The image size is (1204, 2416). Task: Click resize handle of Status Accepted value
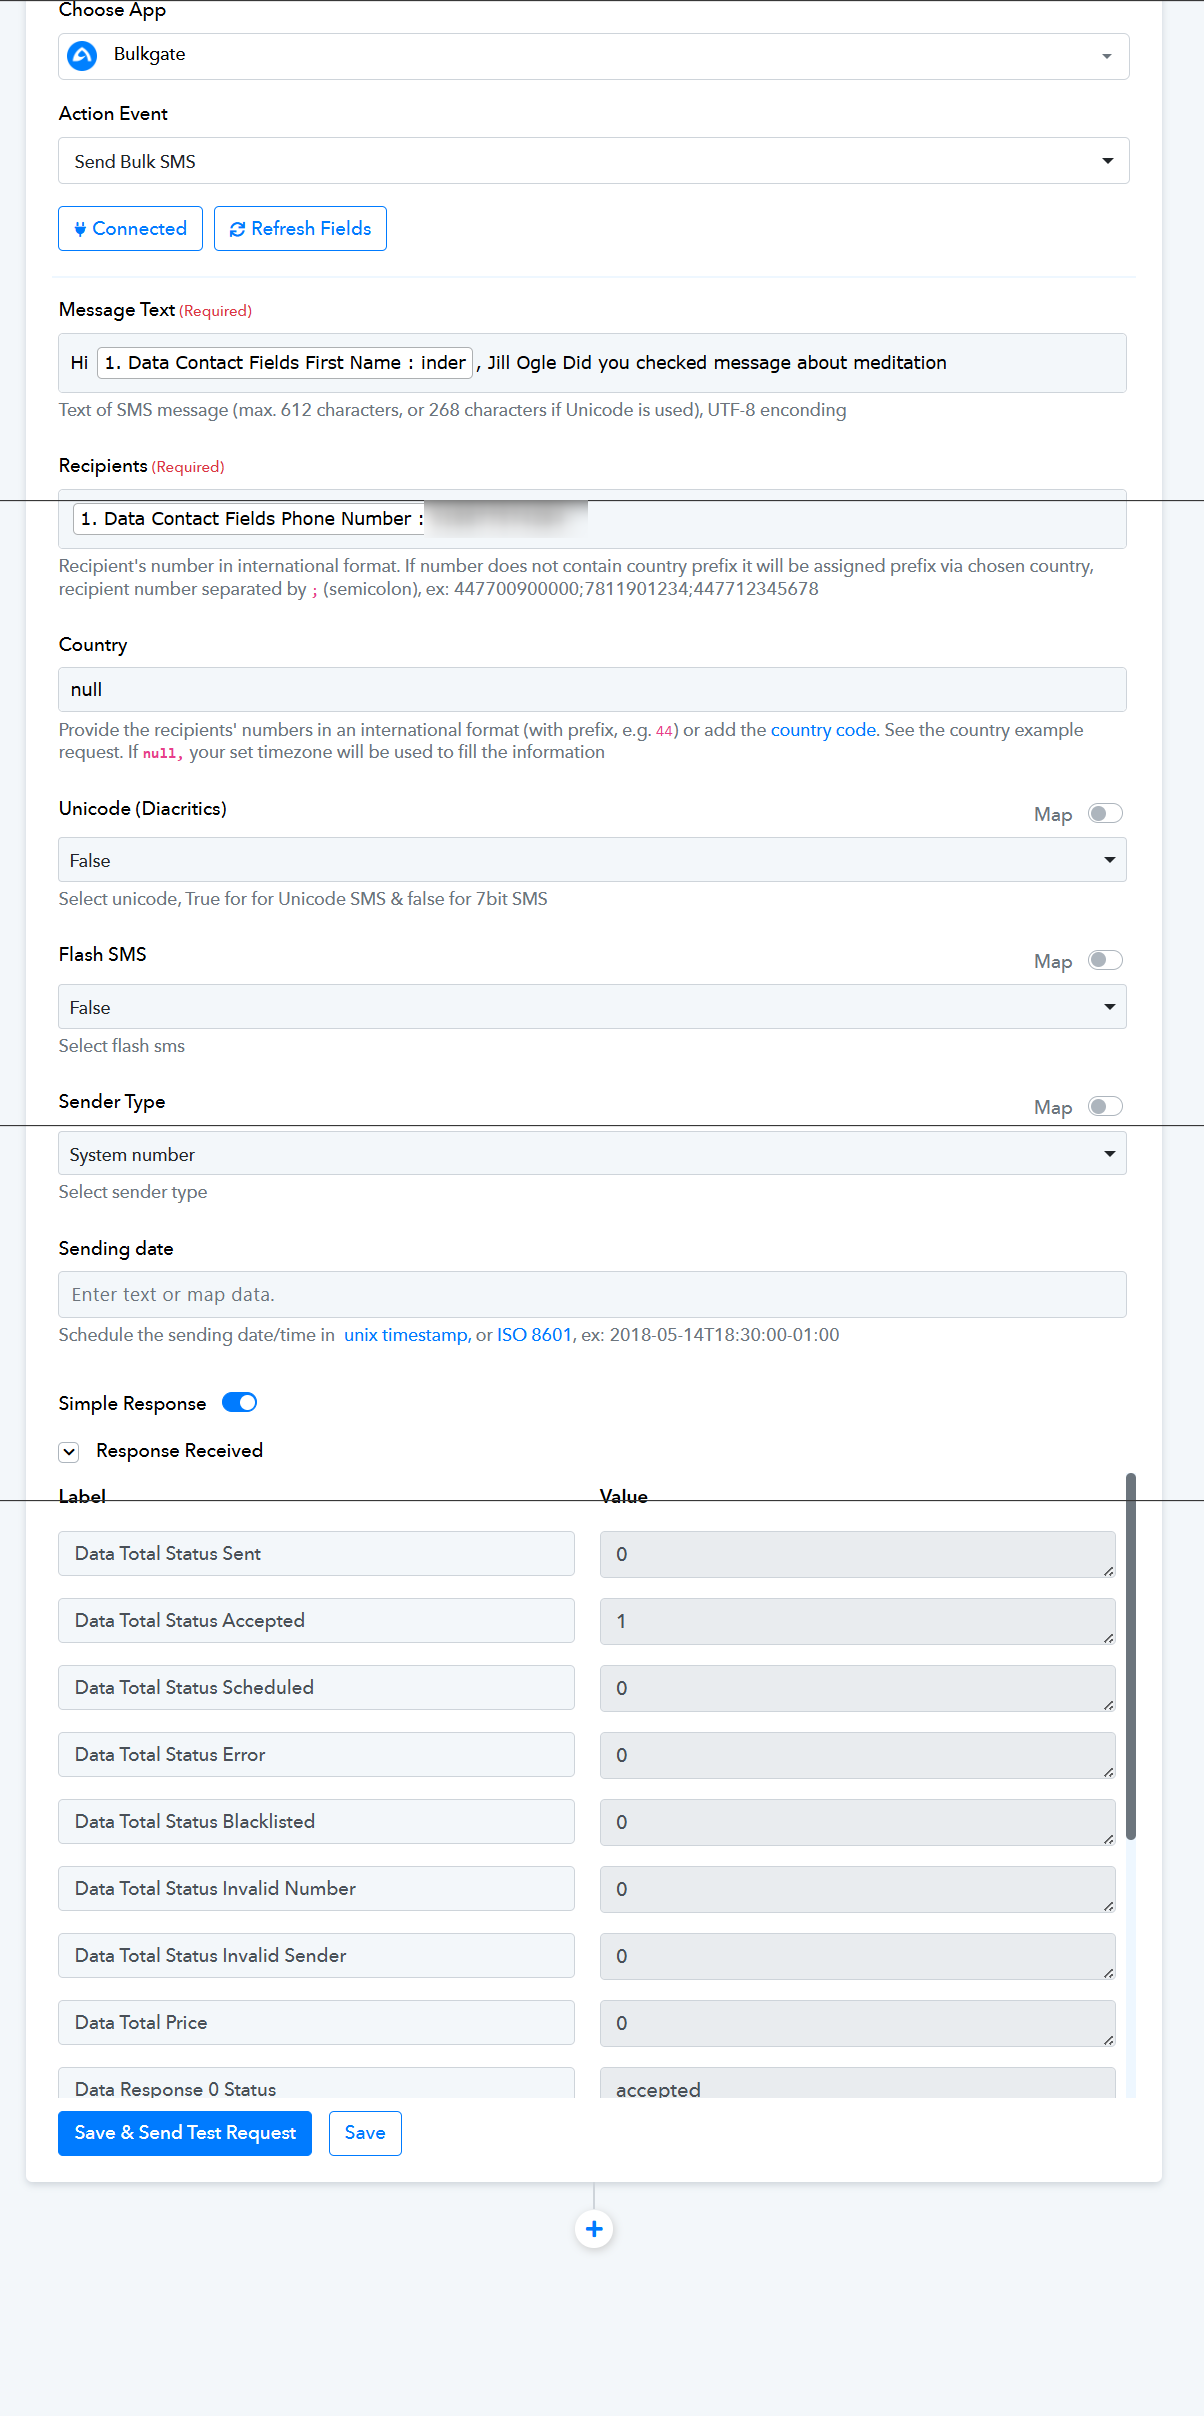pyautogui.click(x=1108, y=1638)
